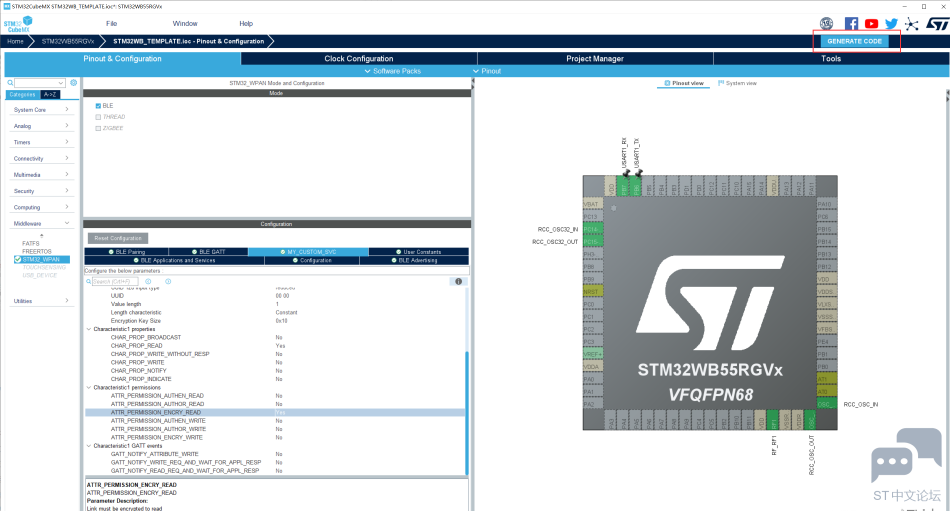This screenshot has width=950, height=511.
Task: Open the Software Packs dropdown
Action: (393, 71)
